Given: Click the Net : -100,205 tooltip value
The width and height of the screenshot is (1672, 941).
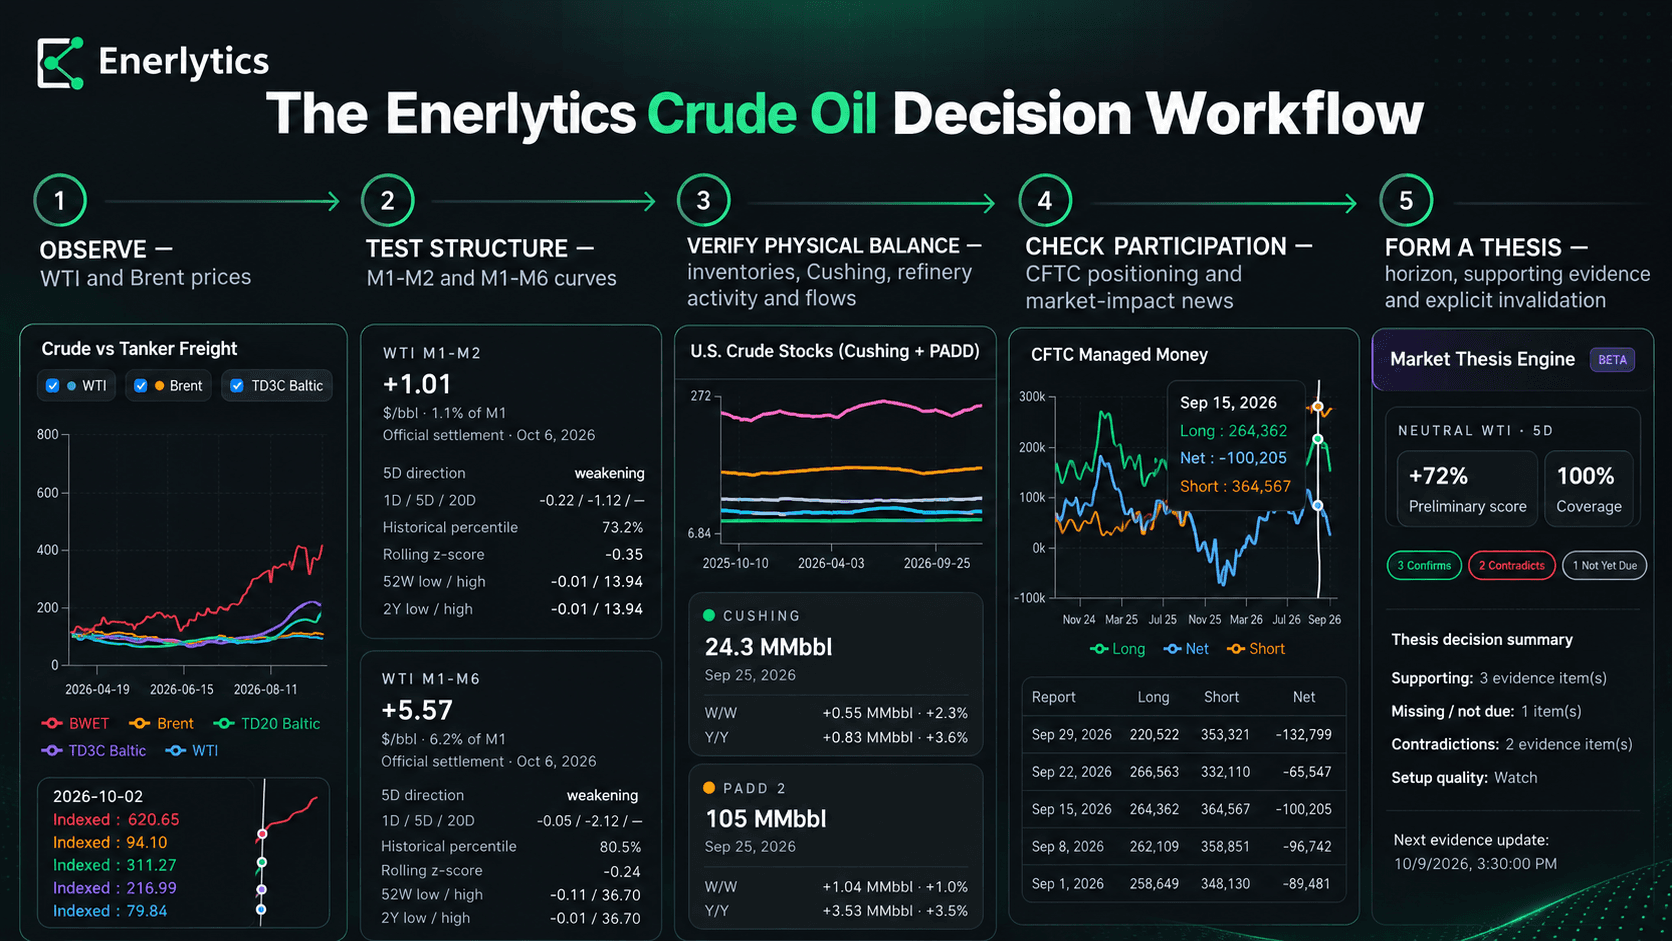Looking at the screenshot, I should [1233, 458].
